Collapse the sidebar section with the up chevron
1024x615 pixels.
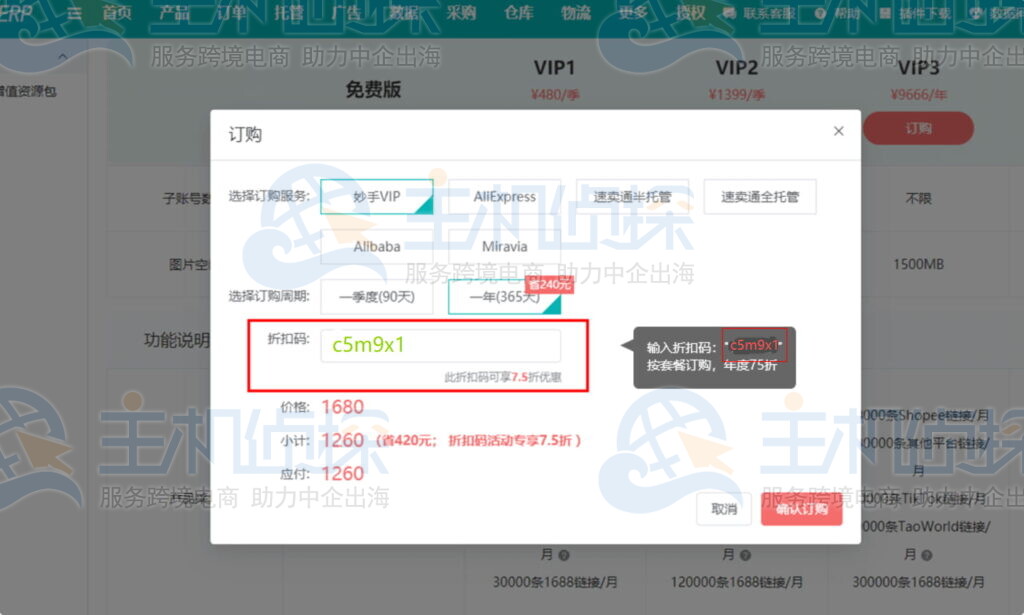point(63,57)
